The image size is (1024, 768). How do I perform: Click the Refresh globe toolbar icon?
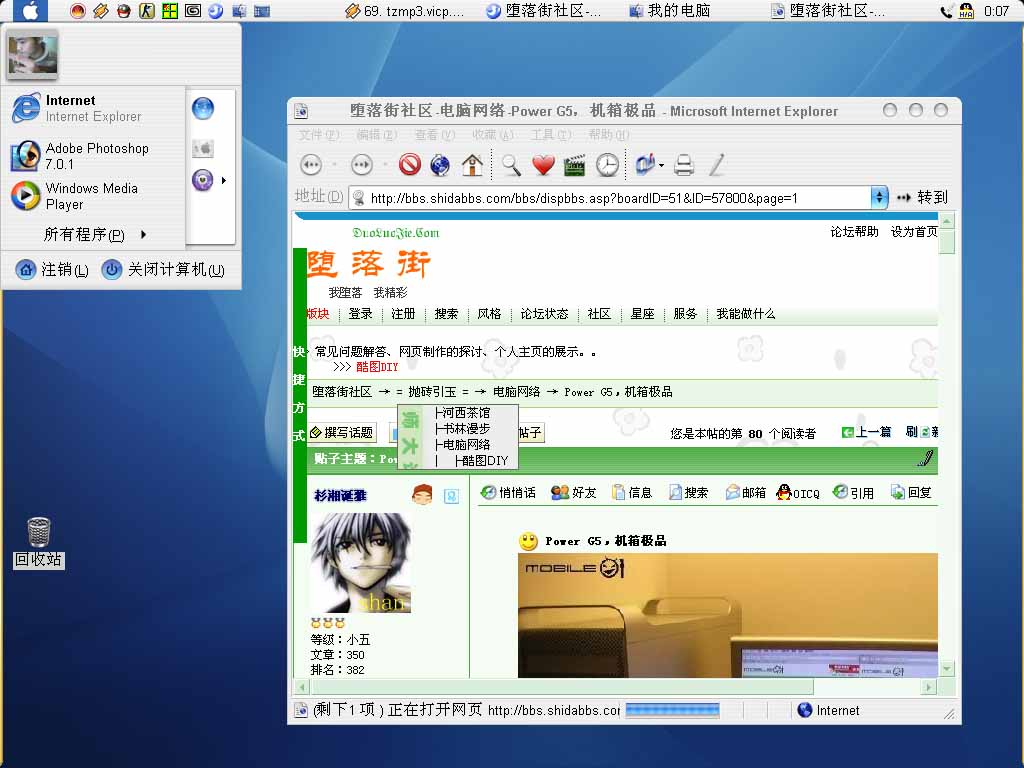click(x=440, y=165)
